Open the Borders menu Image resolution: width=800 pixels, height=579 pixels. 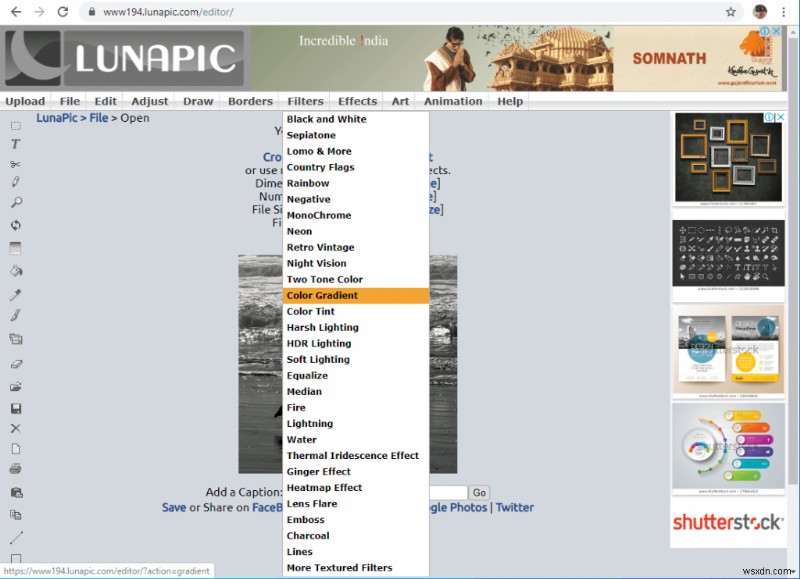pyautogui.click(x=251, y=101)
